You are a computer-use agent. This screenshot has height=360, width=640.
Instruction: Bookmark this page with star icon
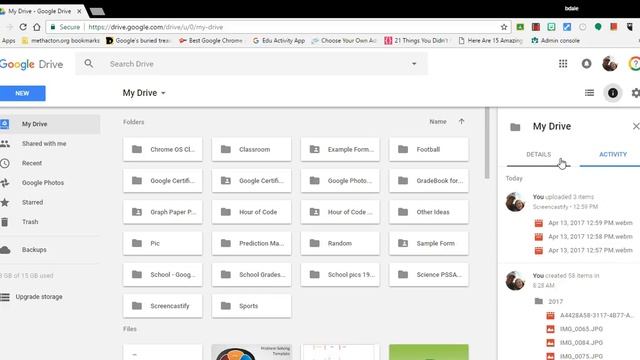(x=504, y=27)
